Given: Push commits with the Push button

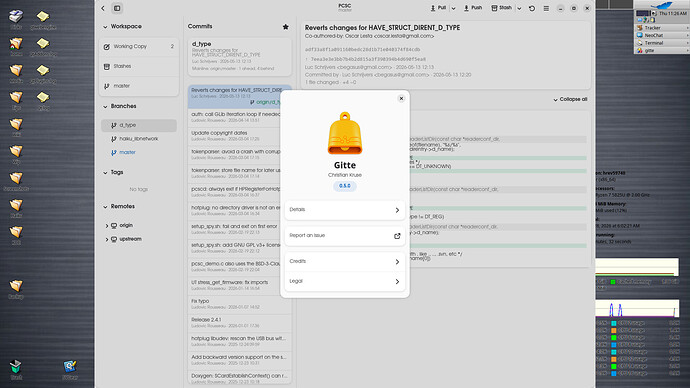Looking at the screenshot, I should click(x=473, y=8).
